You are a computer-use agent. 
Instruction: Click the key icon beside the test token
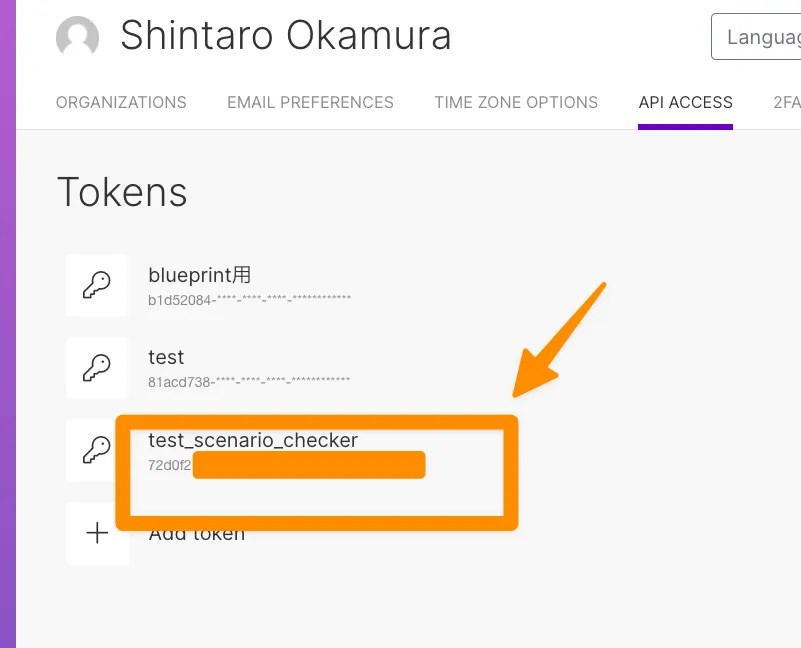pyautogui.click(x=97, y=369)
